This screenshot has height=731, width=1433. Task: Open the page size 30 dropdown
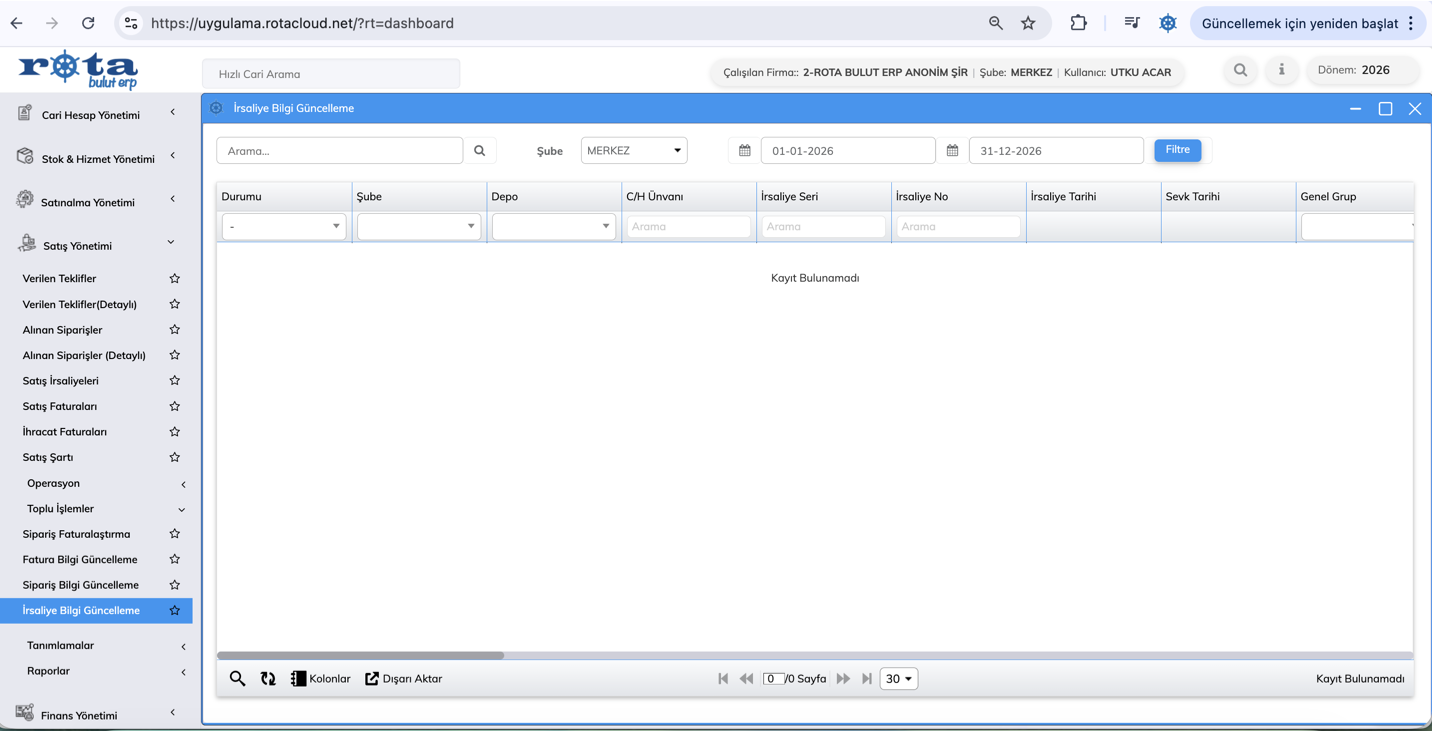898,679
